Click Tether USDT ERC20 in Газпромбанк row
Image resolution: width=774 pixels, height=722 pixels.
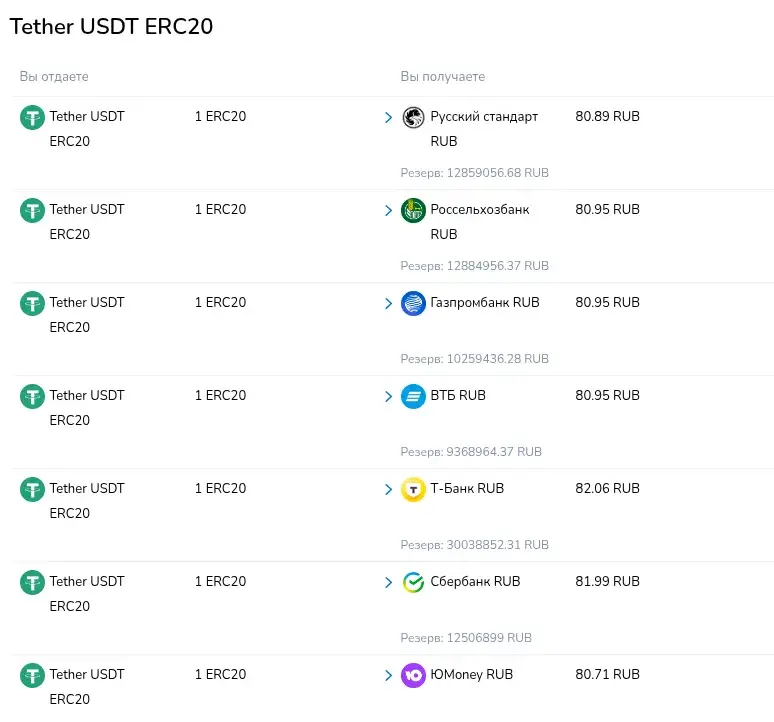click(87, 314)
